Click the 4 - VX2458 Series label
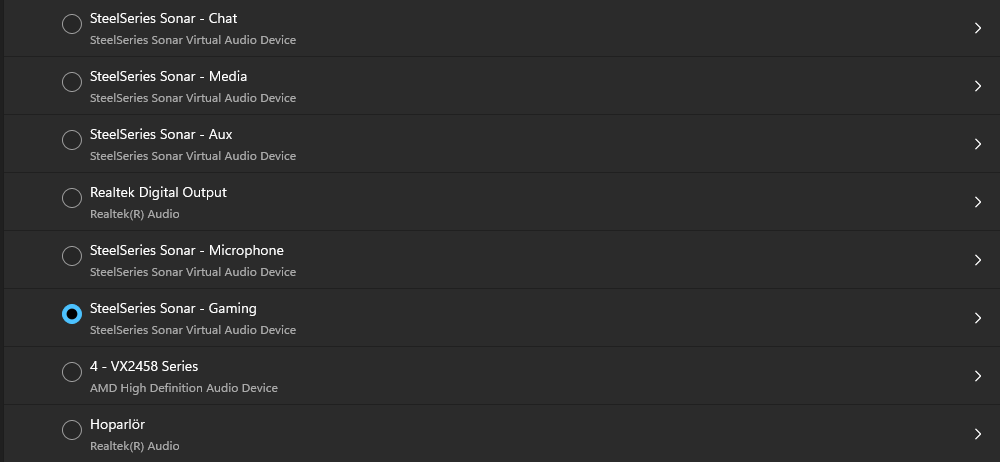This screenshot has height=462, width=1000. [144, 366]
